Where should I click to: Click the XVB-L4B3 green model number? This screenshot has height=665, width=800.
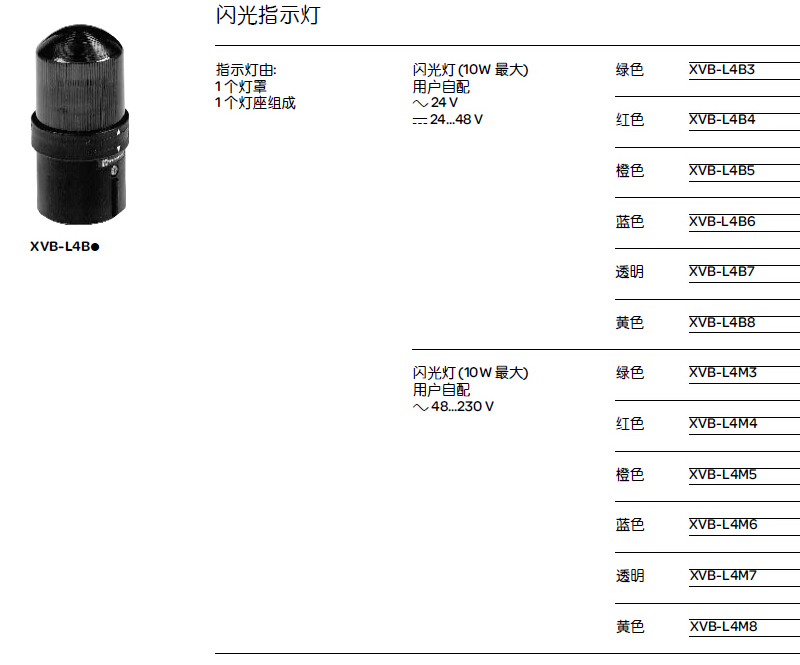(x=721, y=69)
